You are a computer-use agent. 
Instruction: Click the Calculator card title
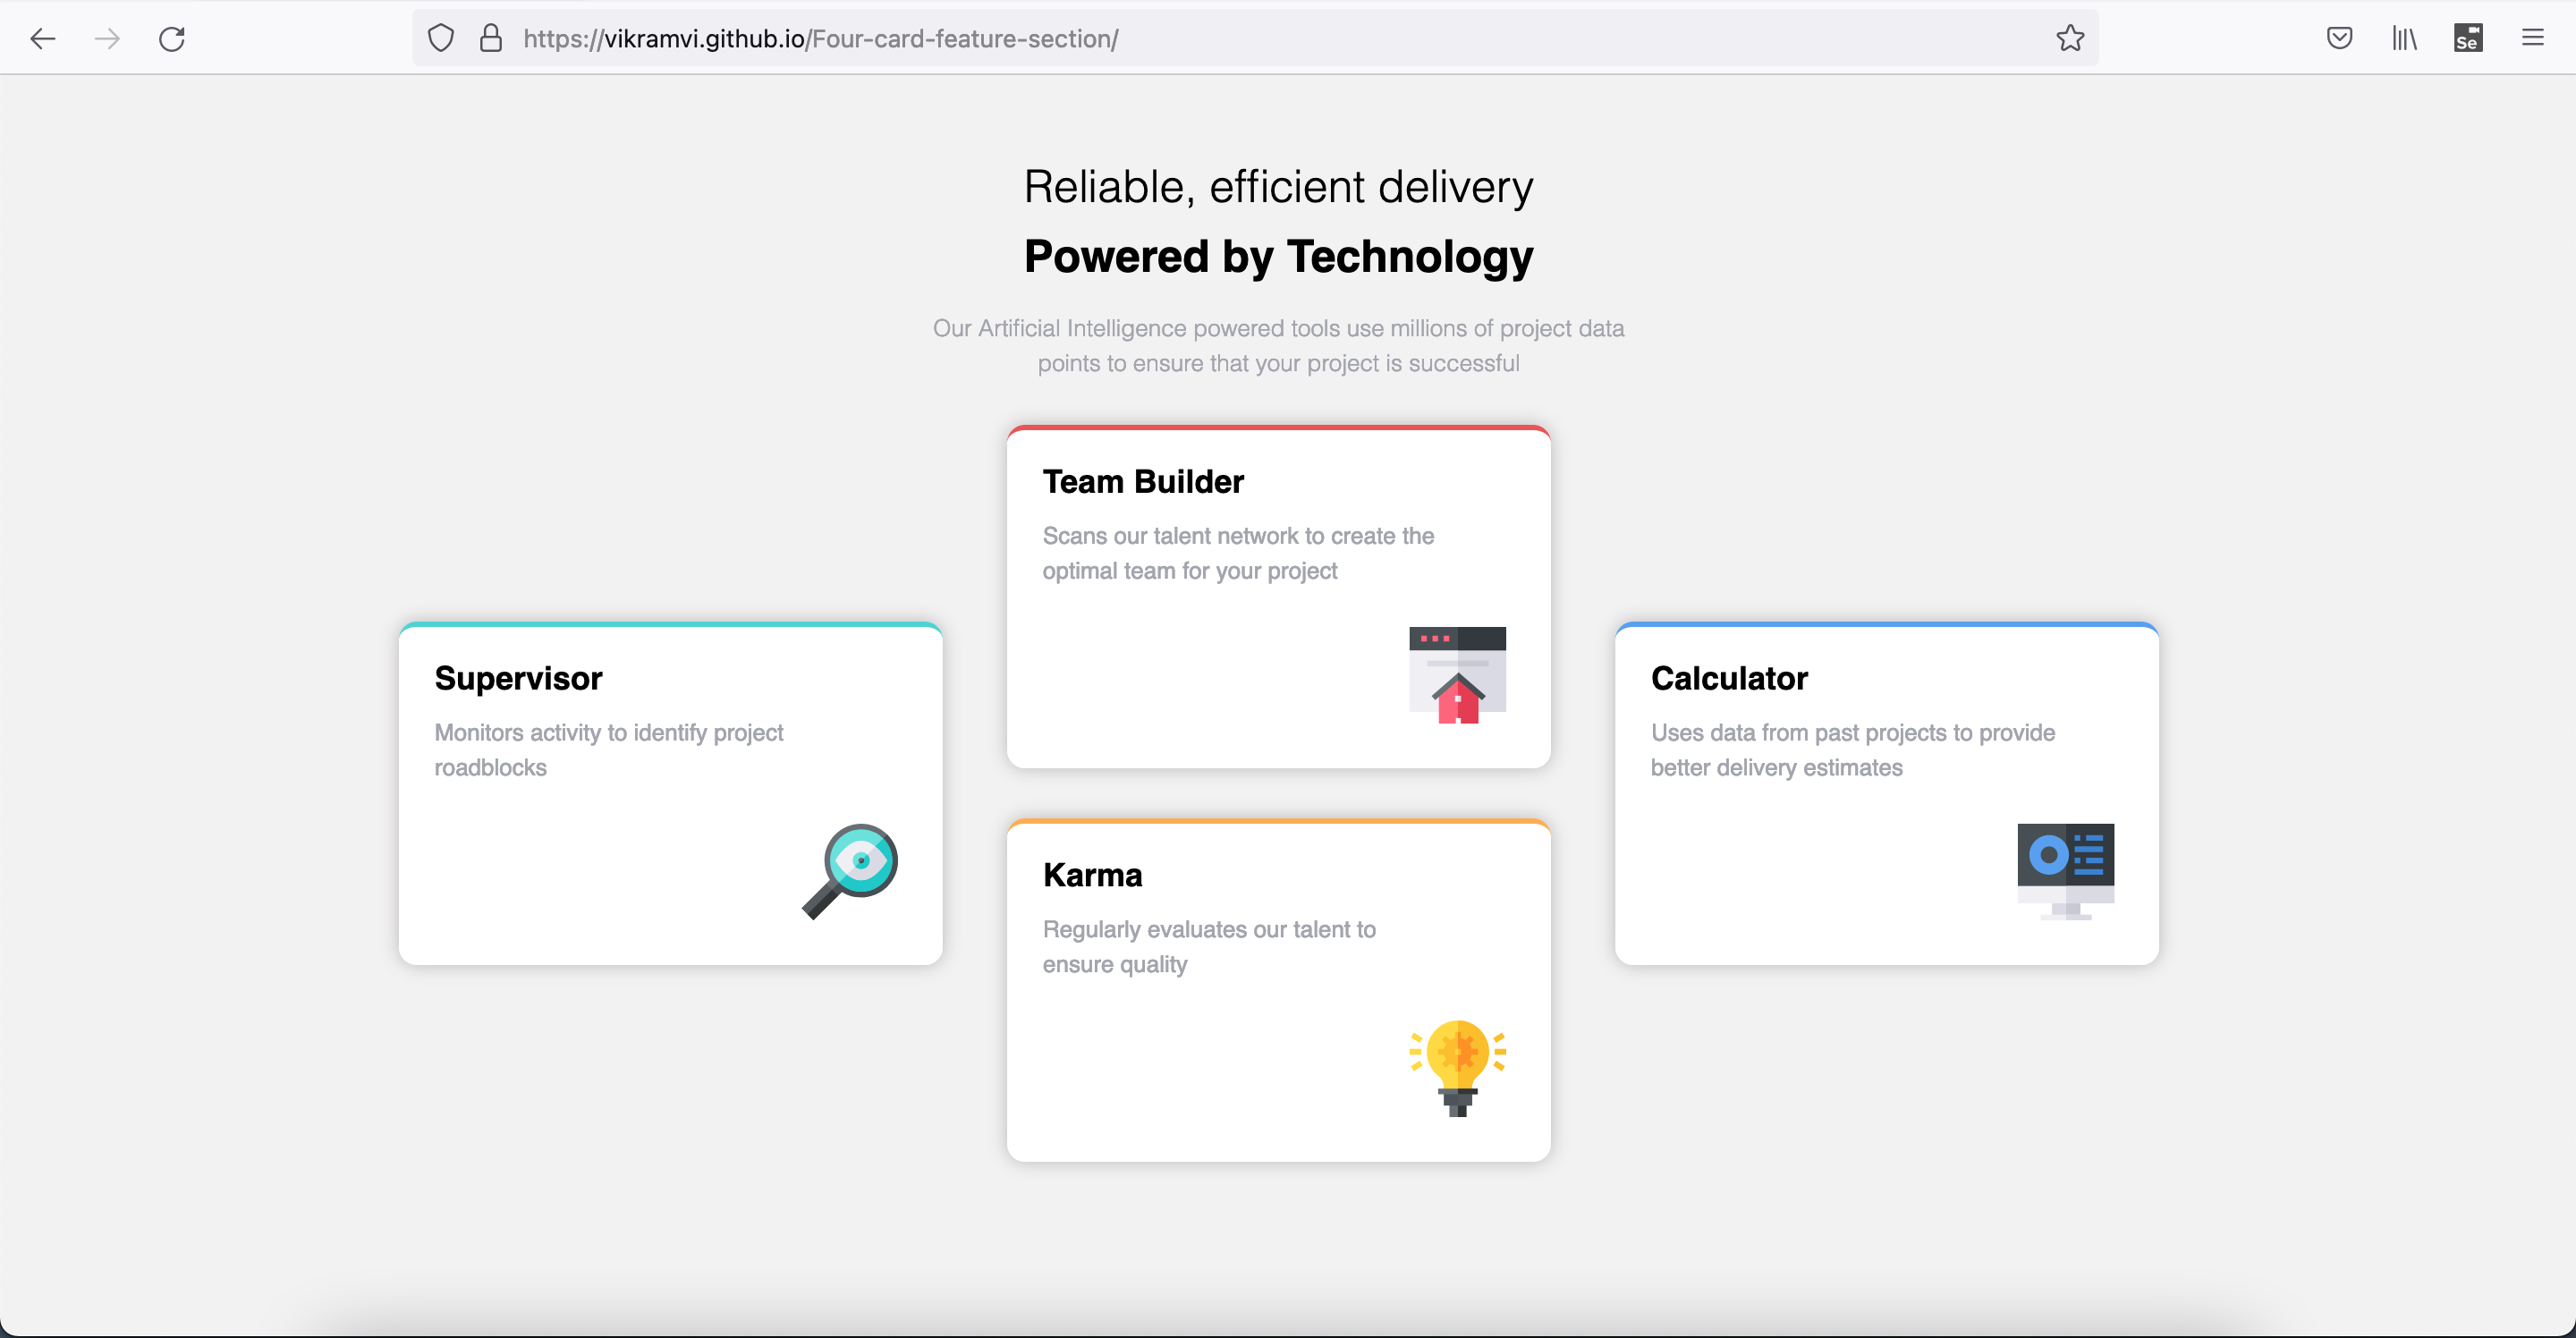pos(1729,679)
